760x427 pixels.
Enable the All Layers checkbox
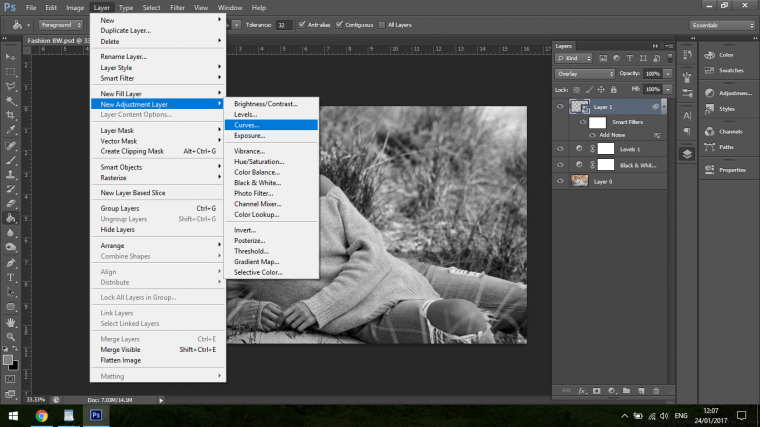click(382, 25)
